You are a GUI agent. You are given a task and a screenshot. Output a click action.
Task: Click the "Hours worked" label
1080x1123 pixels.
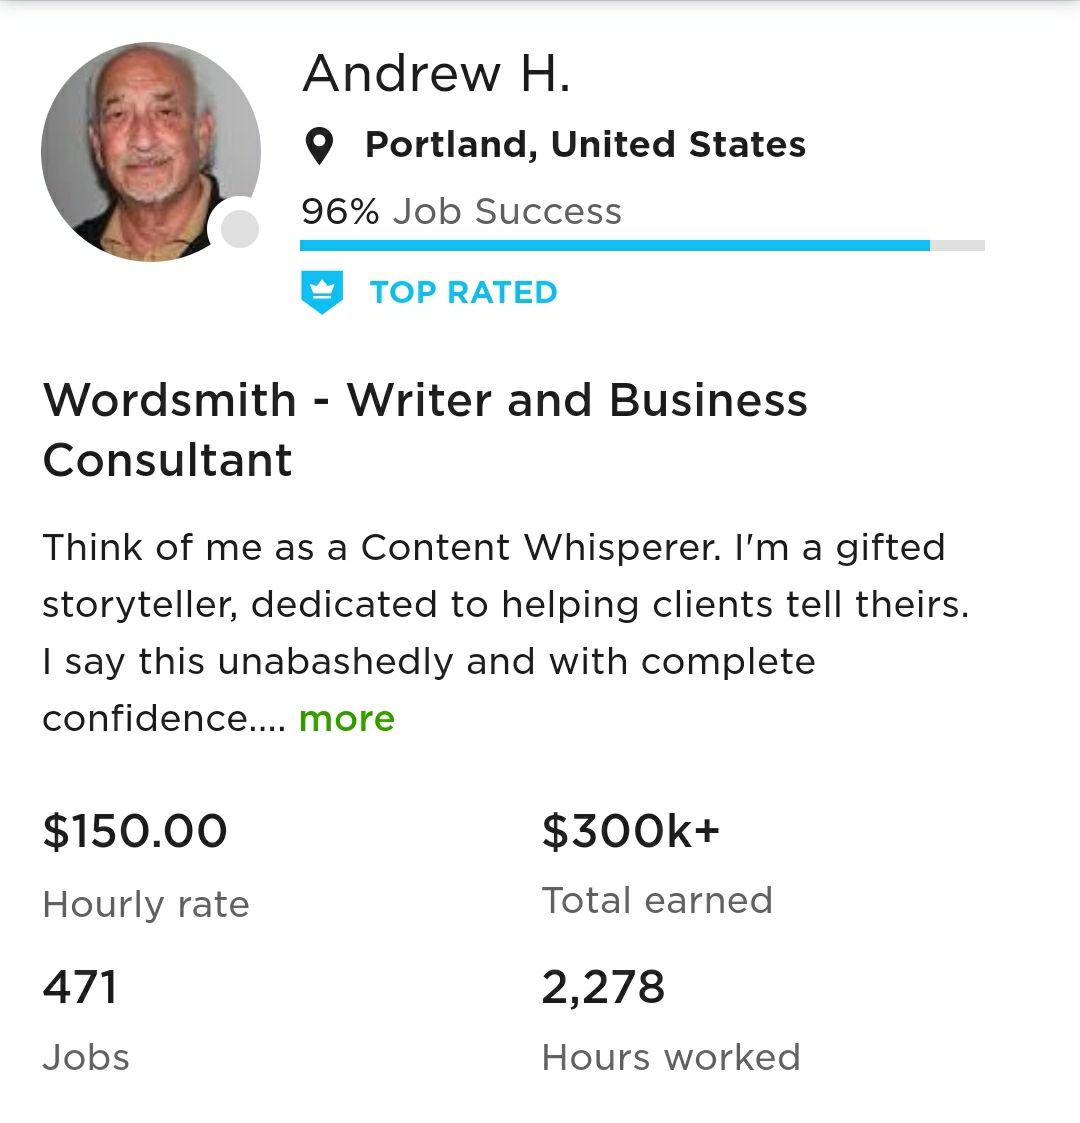[x=670, y=1057]
